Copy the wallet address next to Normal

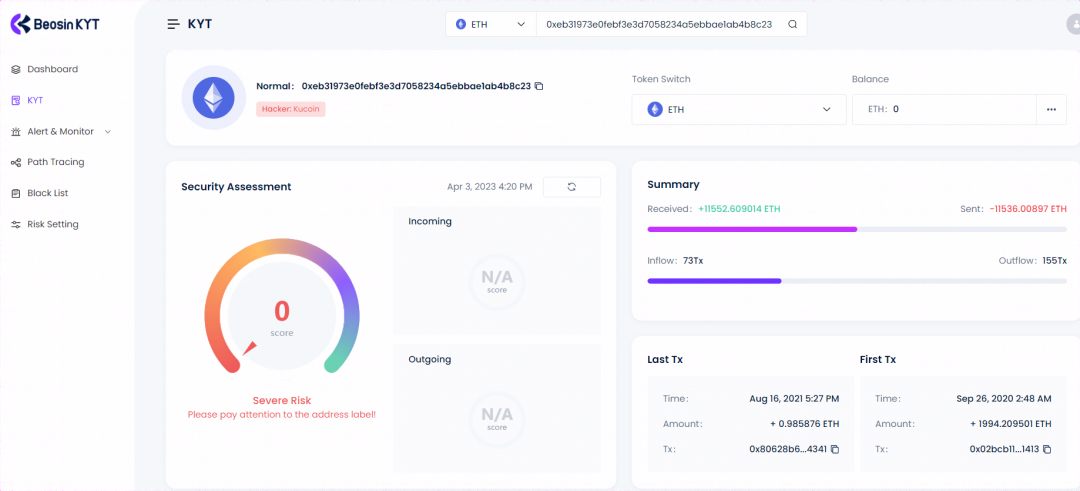click(539, 86)
